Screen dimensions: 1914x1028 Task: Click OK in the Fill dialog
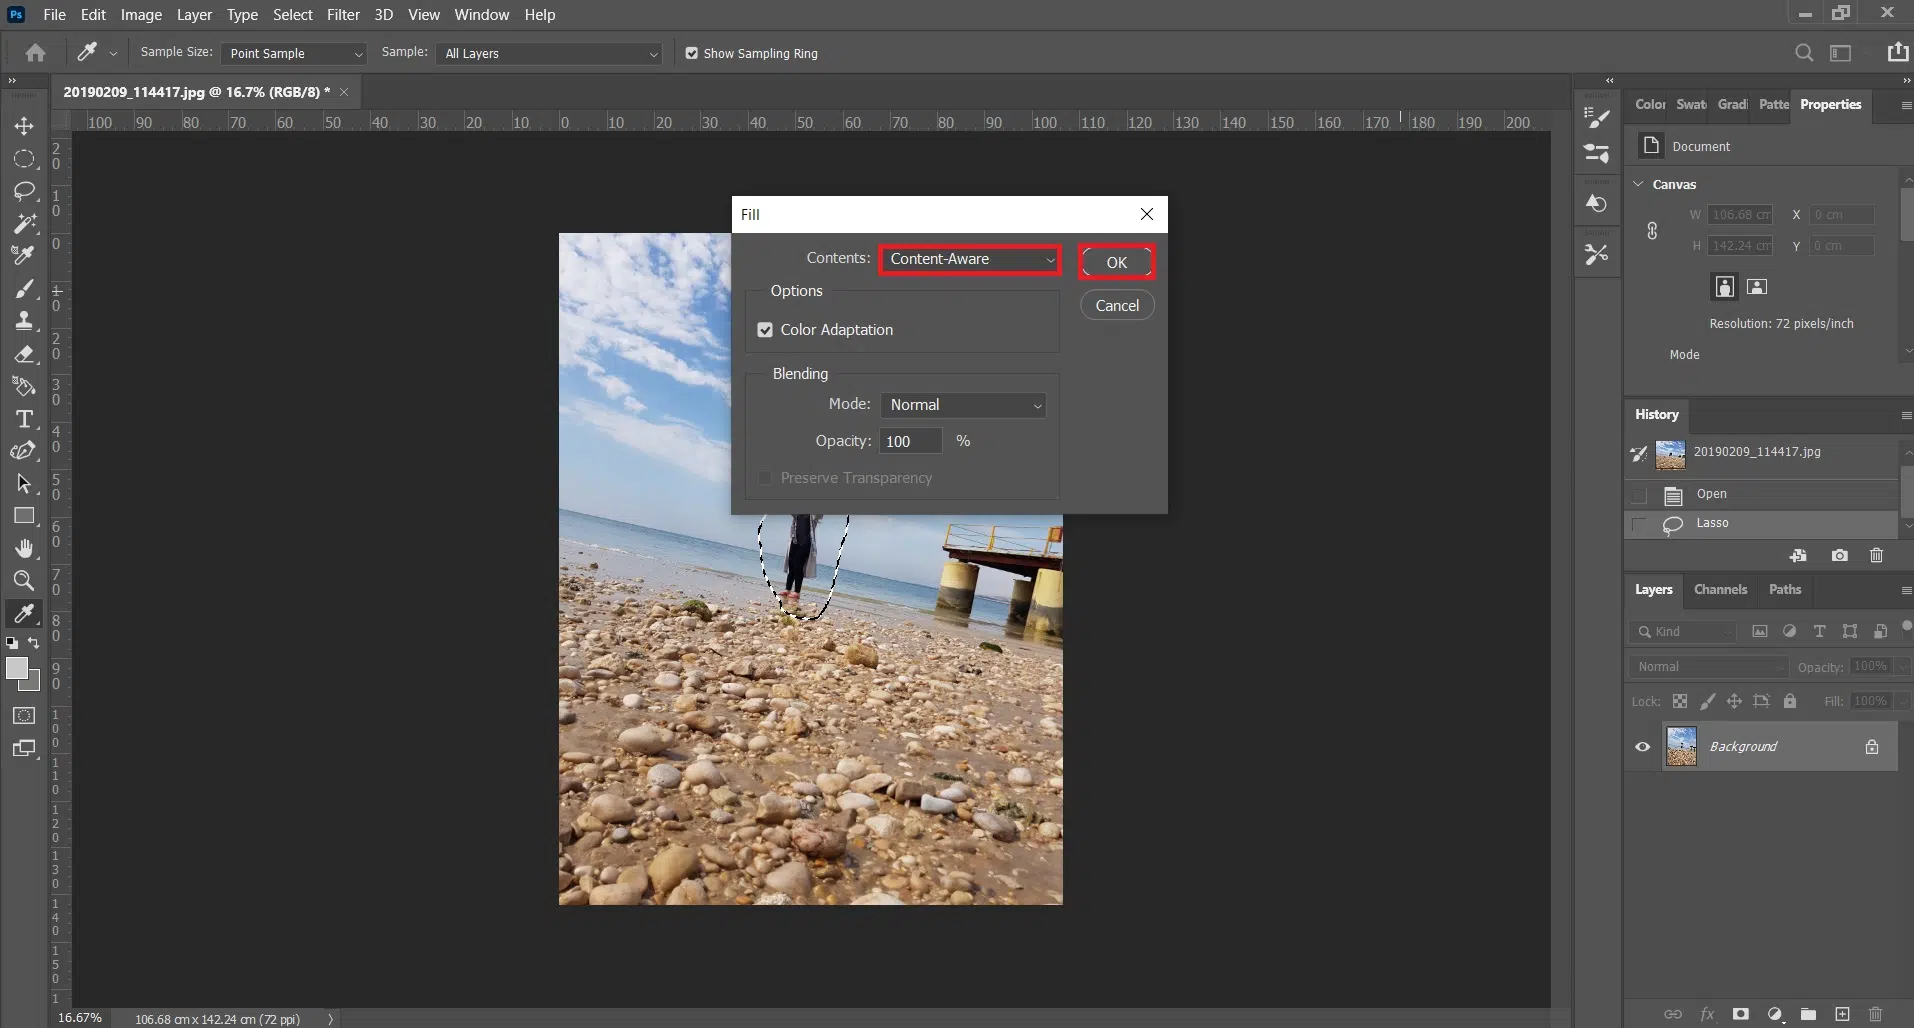click(1116, 262)
